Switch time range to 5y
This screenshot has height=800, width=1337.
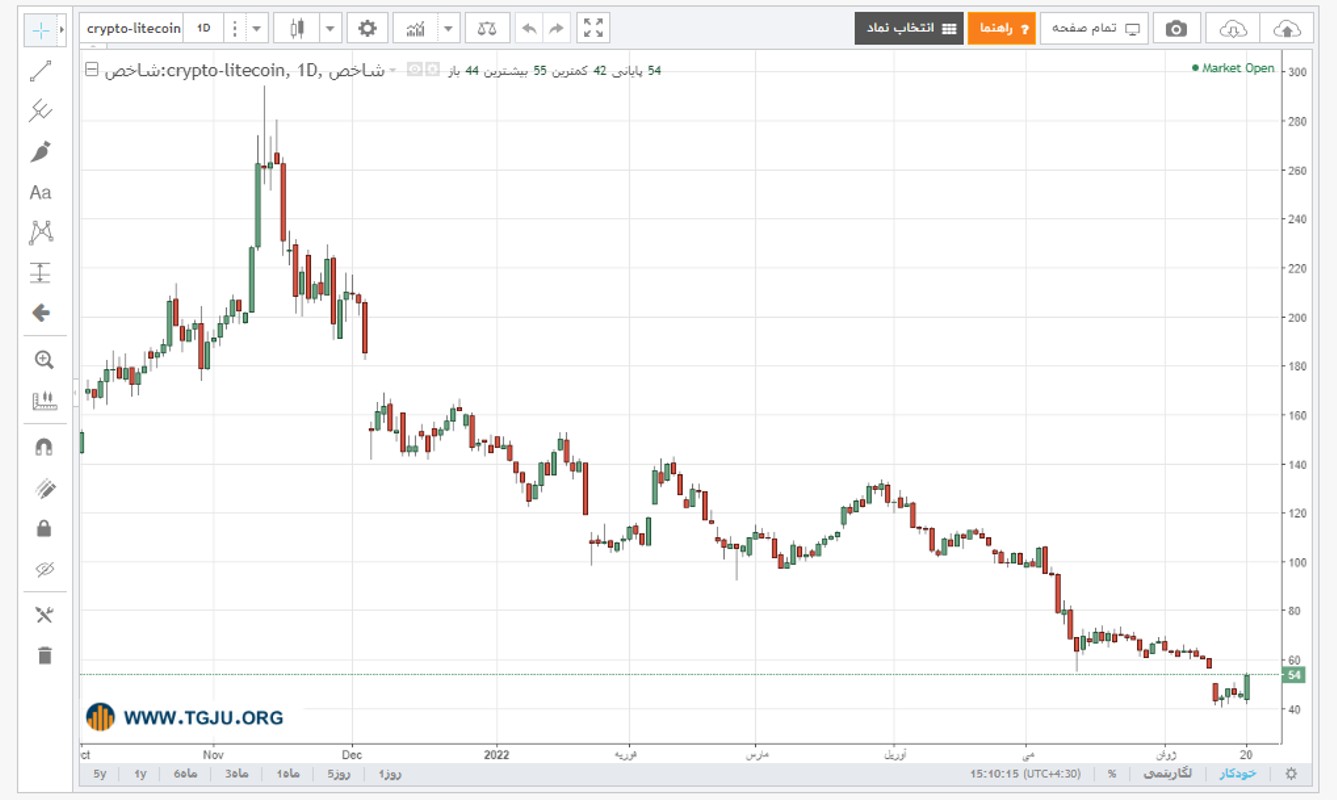(99, 774)
